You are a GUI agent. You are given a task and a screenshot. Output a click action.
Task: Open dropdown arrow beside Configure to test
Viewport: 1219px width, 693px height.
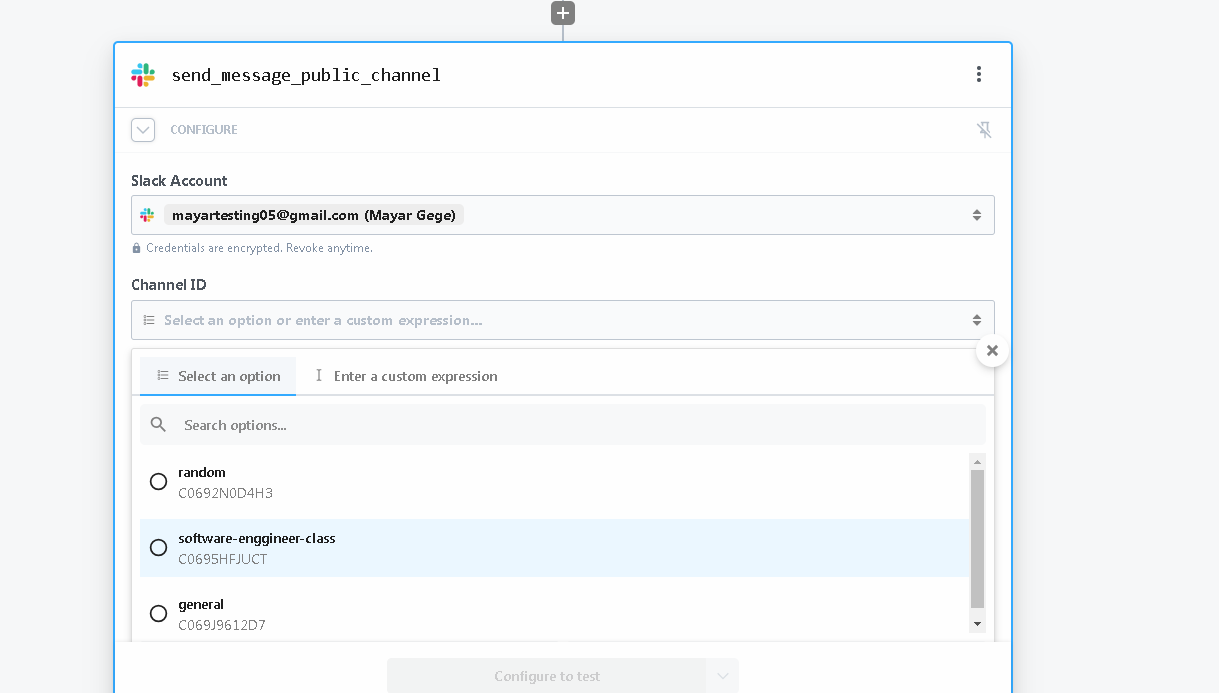point(722,676)
